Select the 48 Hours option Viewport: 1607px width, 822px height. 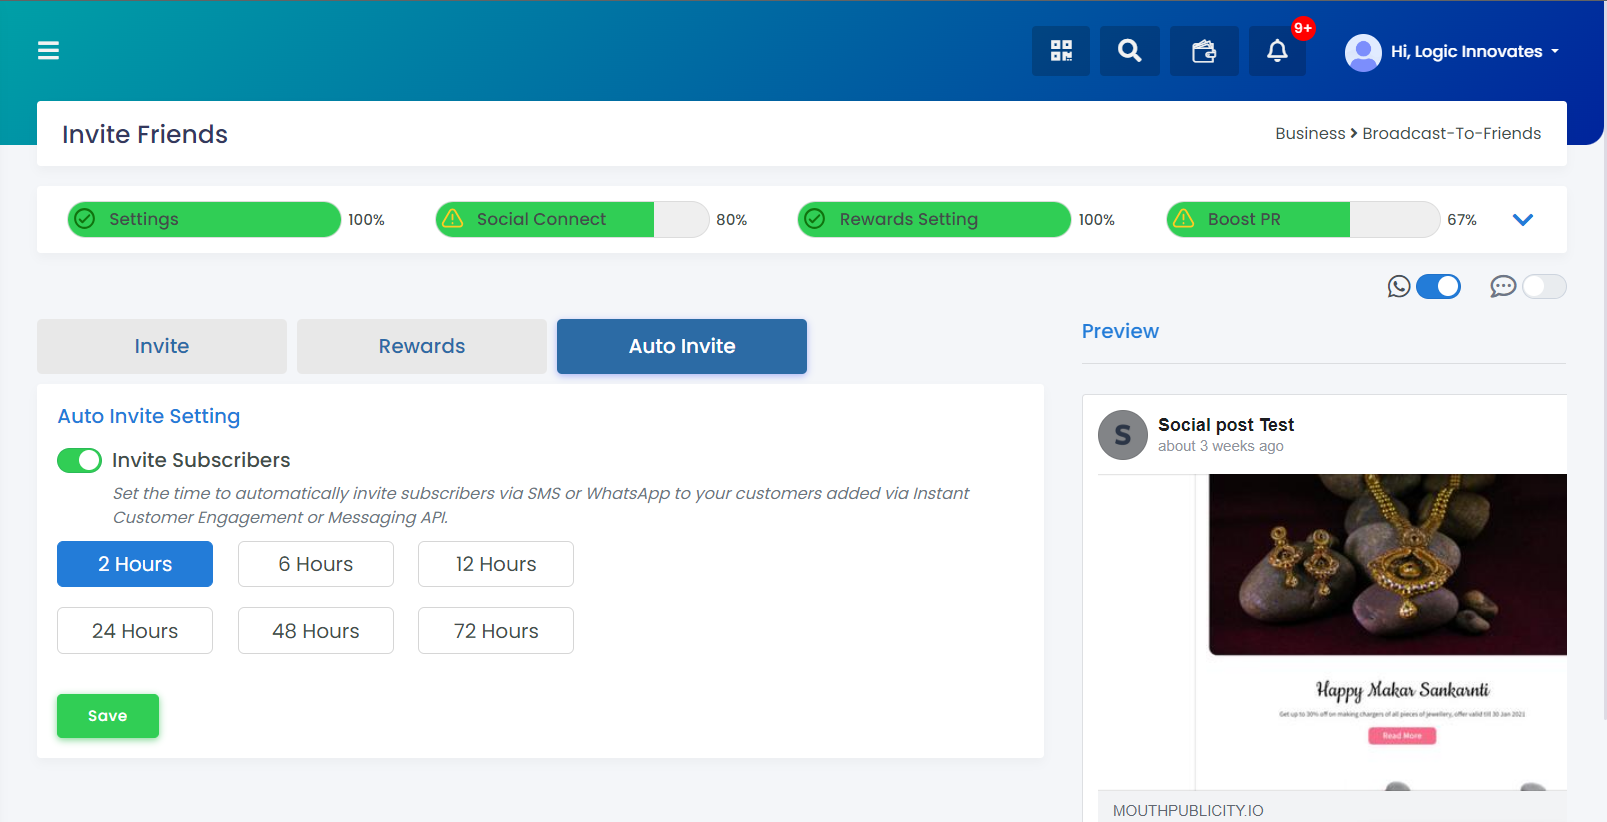point(316,631)
